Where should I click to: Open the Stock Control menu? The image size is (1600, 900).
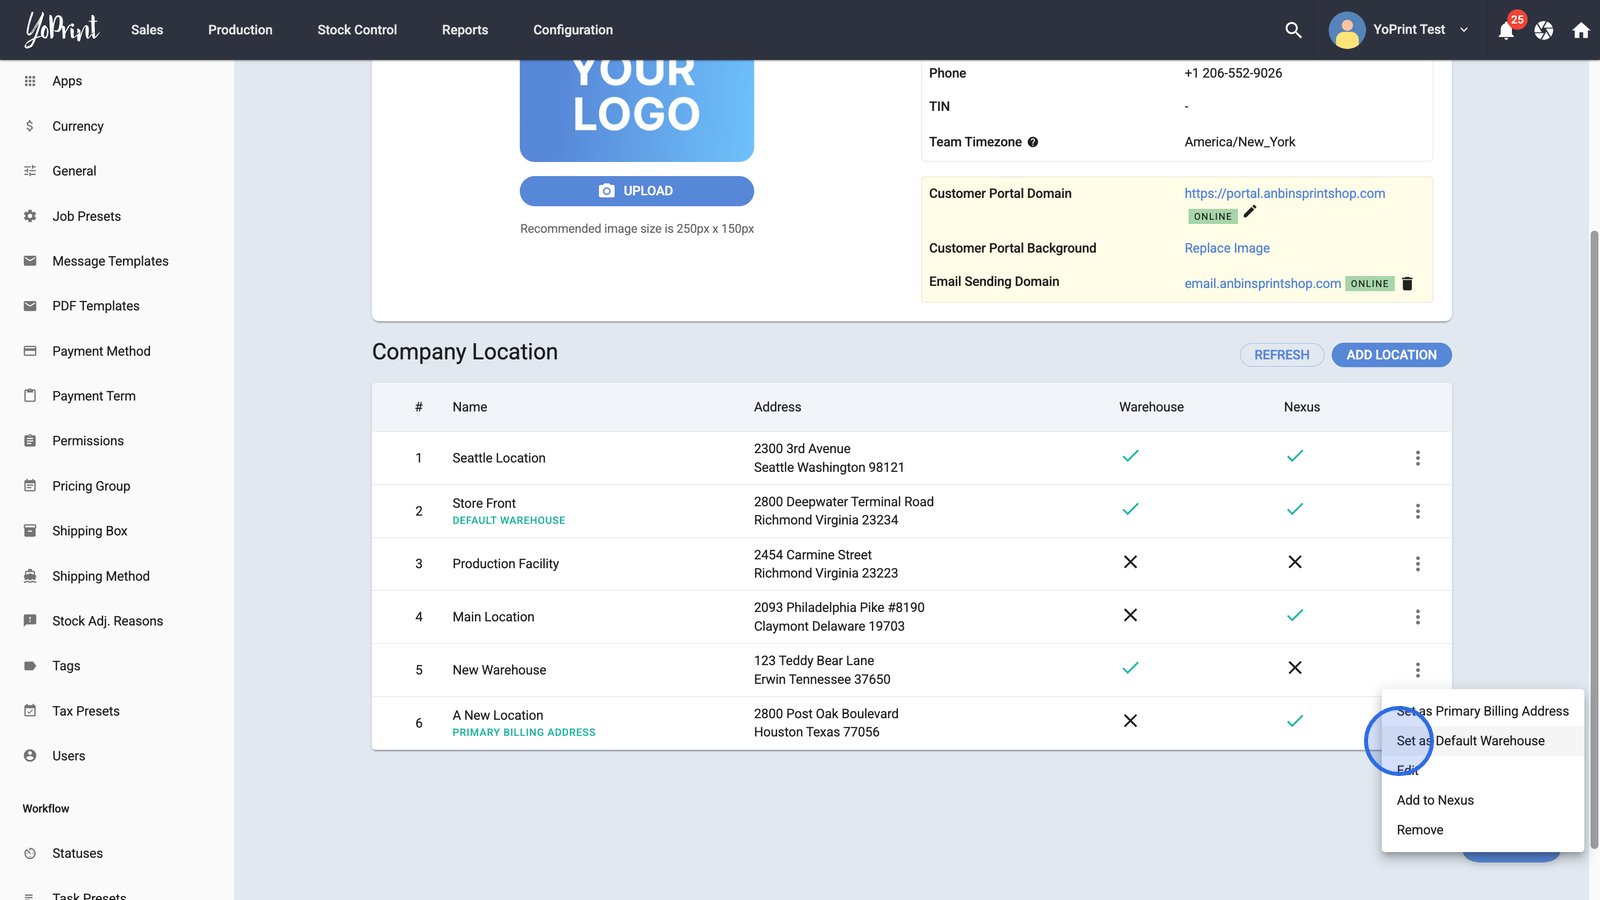pyautogui.click(x=357, y=30)
